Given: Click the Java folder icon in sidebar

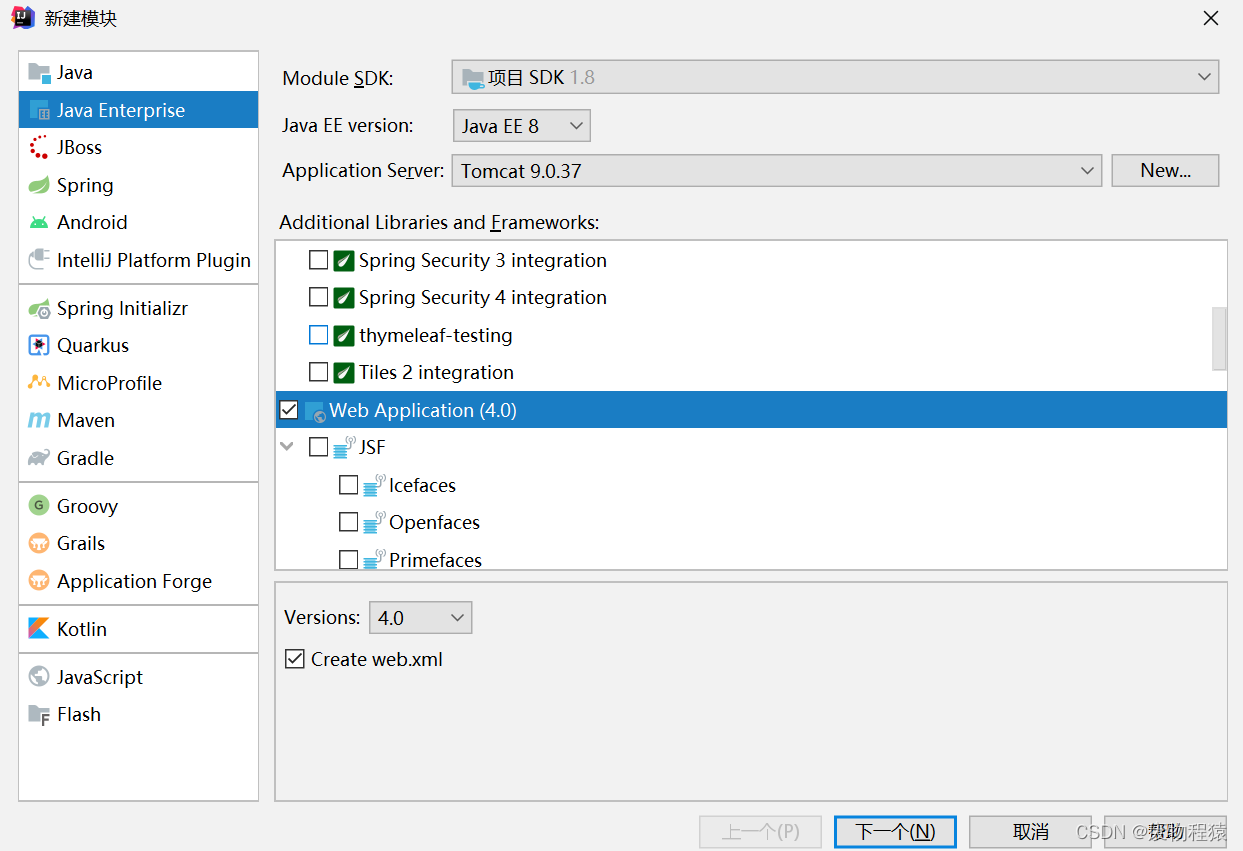Looking at the screenshot, I should (39, 72).
